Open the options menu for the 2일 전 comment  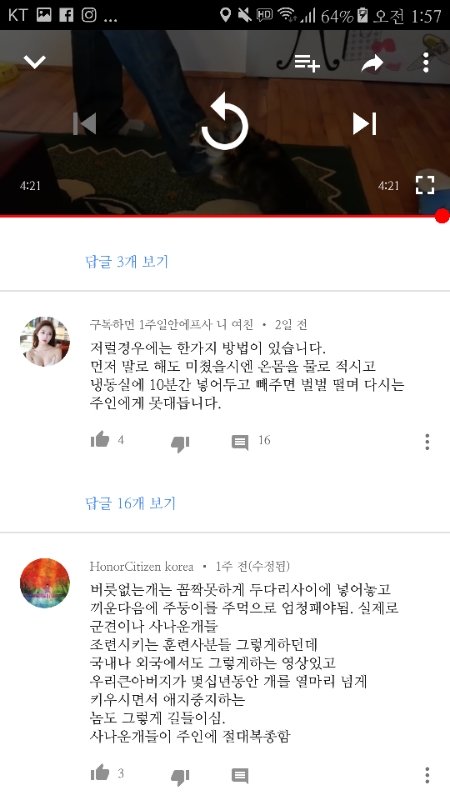click(427, 442)
